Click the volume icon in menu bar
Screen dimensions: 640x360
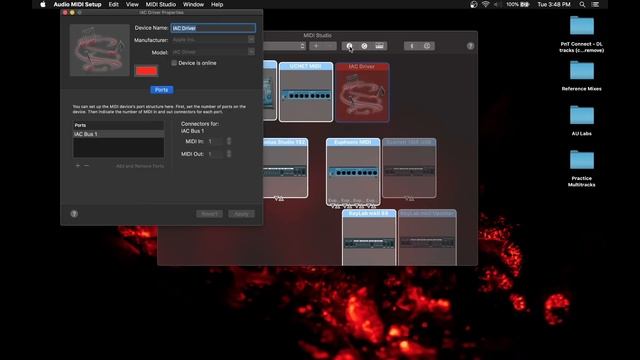tap(497, 4)
